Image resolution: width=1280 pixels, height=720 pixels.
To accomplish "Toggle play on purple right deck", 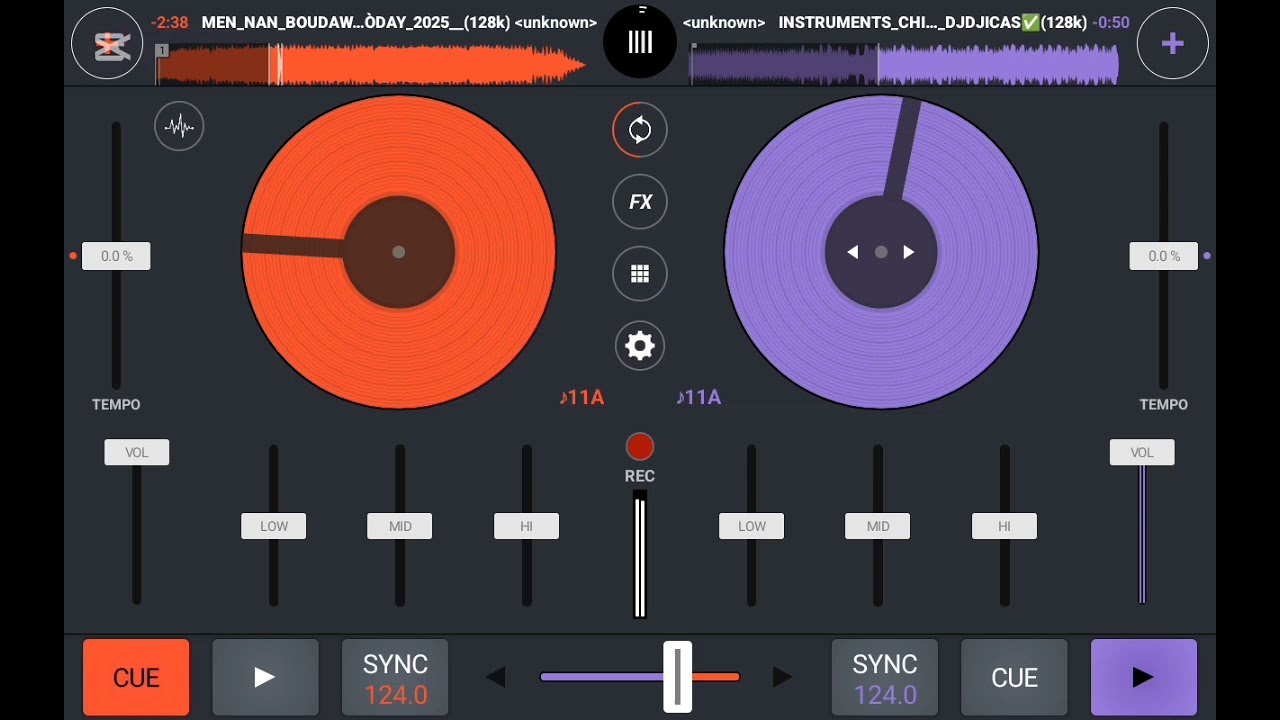I will coord(1143,677).
